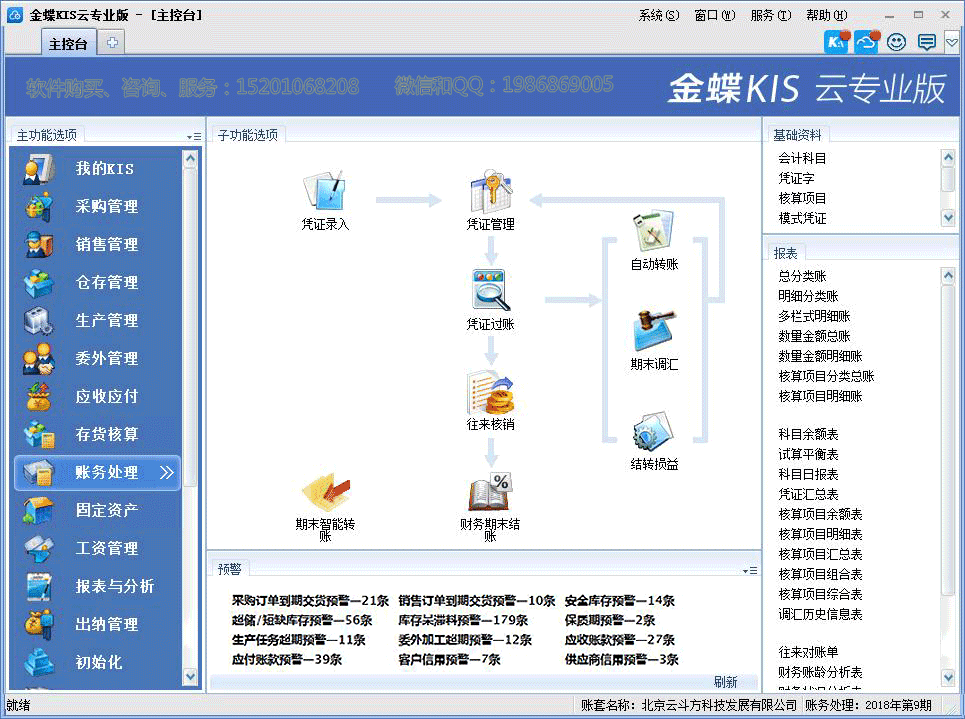Open the 往来核销 write-off icon
Viewport: 965px width, 719px height.
[x=490, y=392]
